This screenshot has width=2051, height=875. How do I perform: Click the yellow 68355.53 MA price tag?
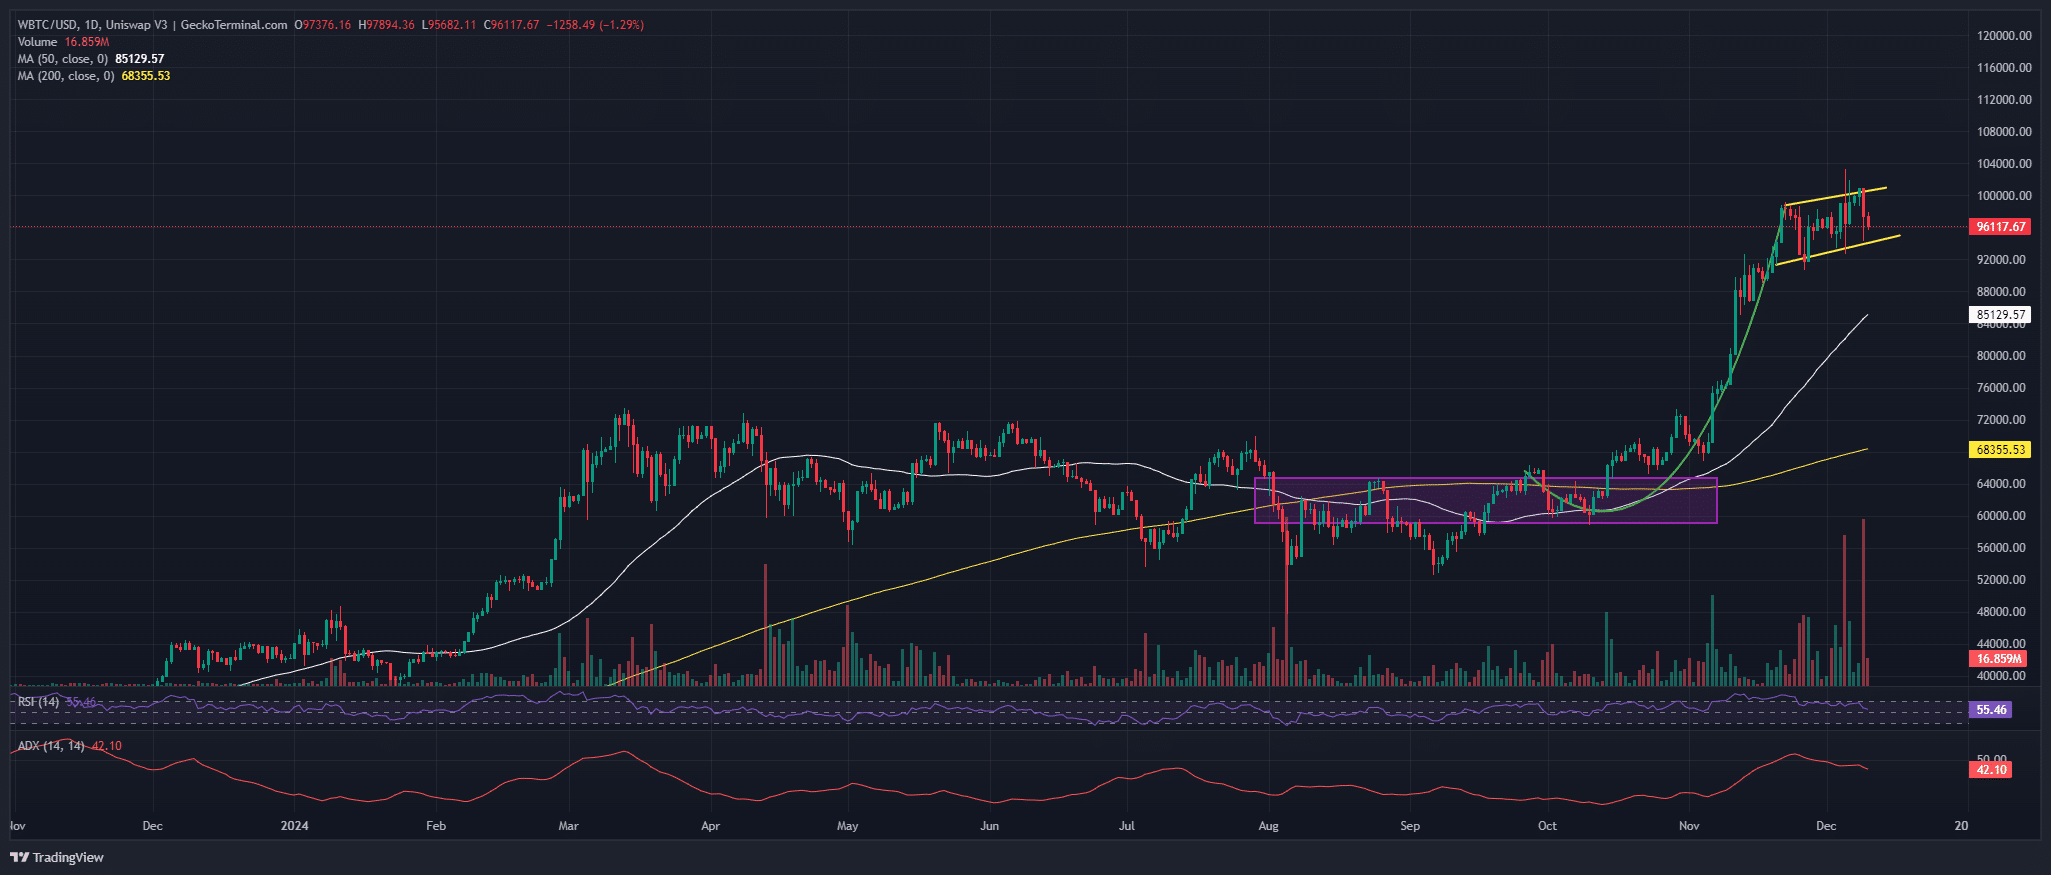click(2001, 450)
